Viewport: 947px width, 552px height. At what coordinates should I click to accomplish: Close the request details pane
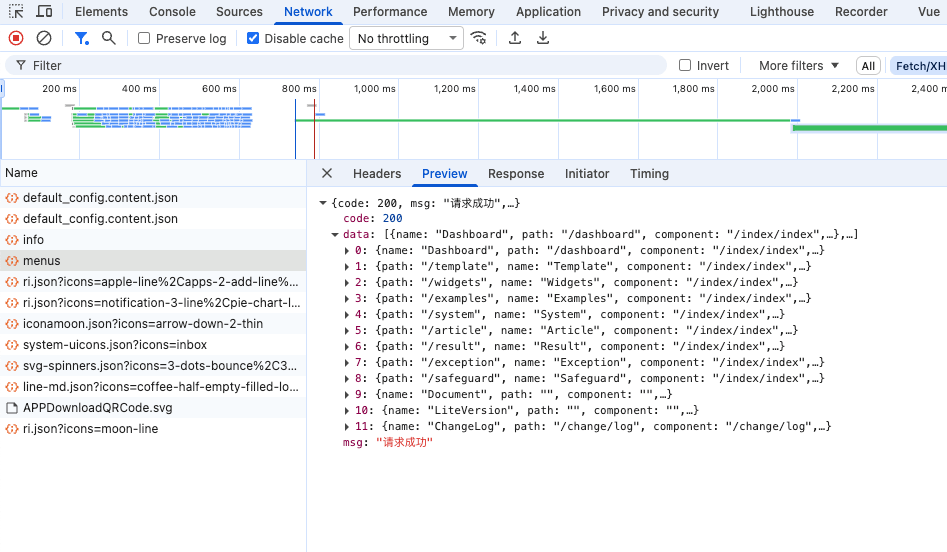point(327,173)
